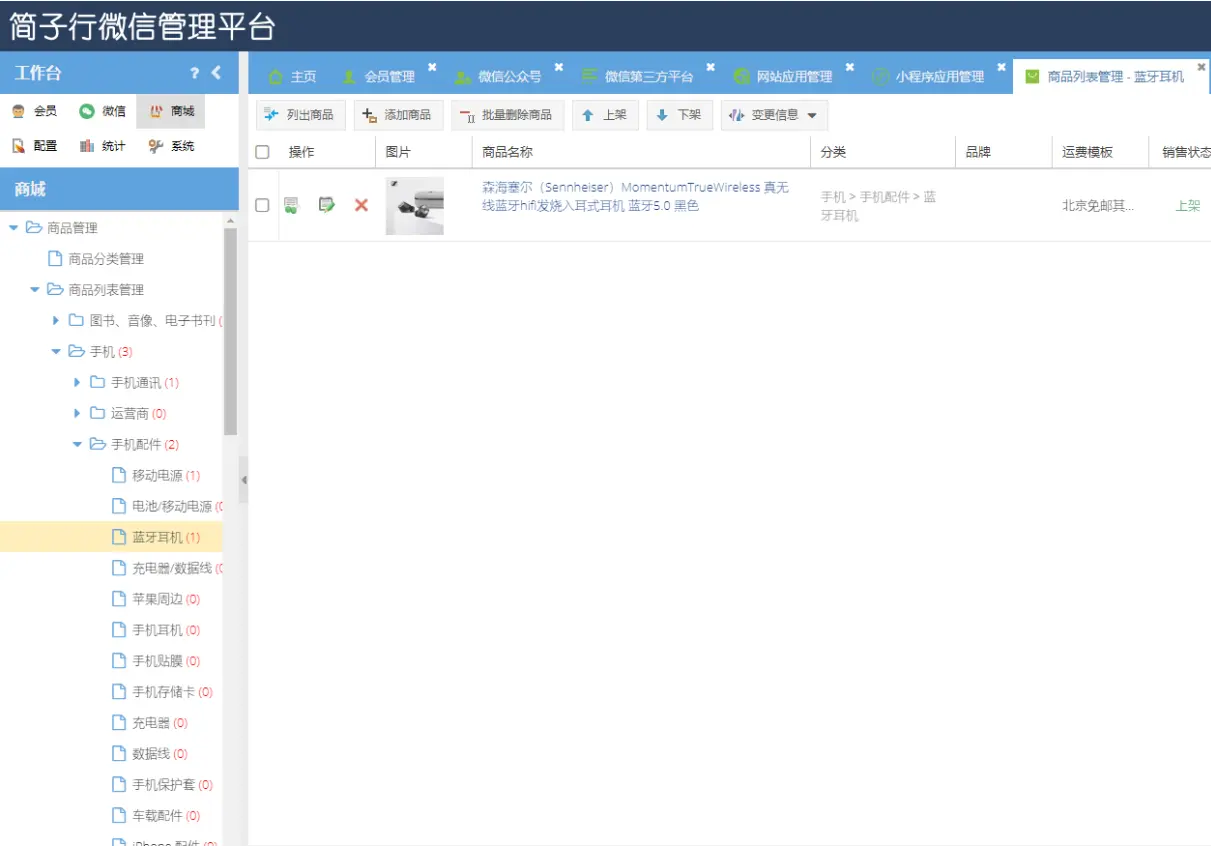Image resolution: width=1211 pixels, height=846 pixels.
Task: Click the sidebar splitter collapse handle
Action: [x=243, y=482]
